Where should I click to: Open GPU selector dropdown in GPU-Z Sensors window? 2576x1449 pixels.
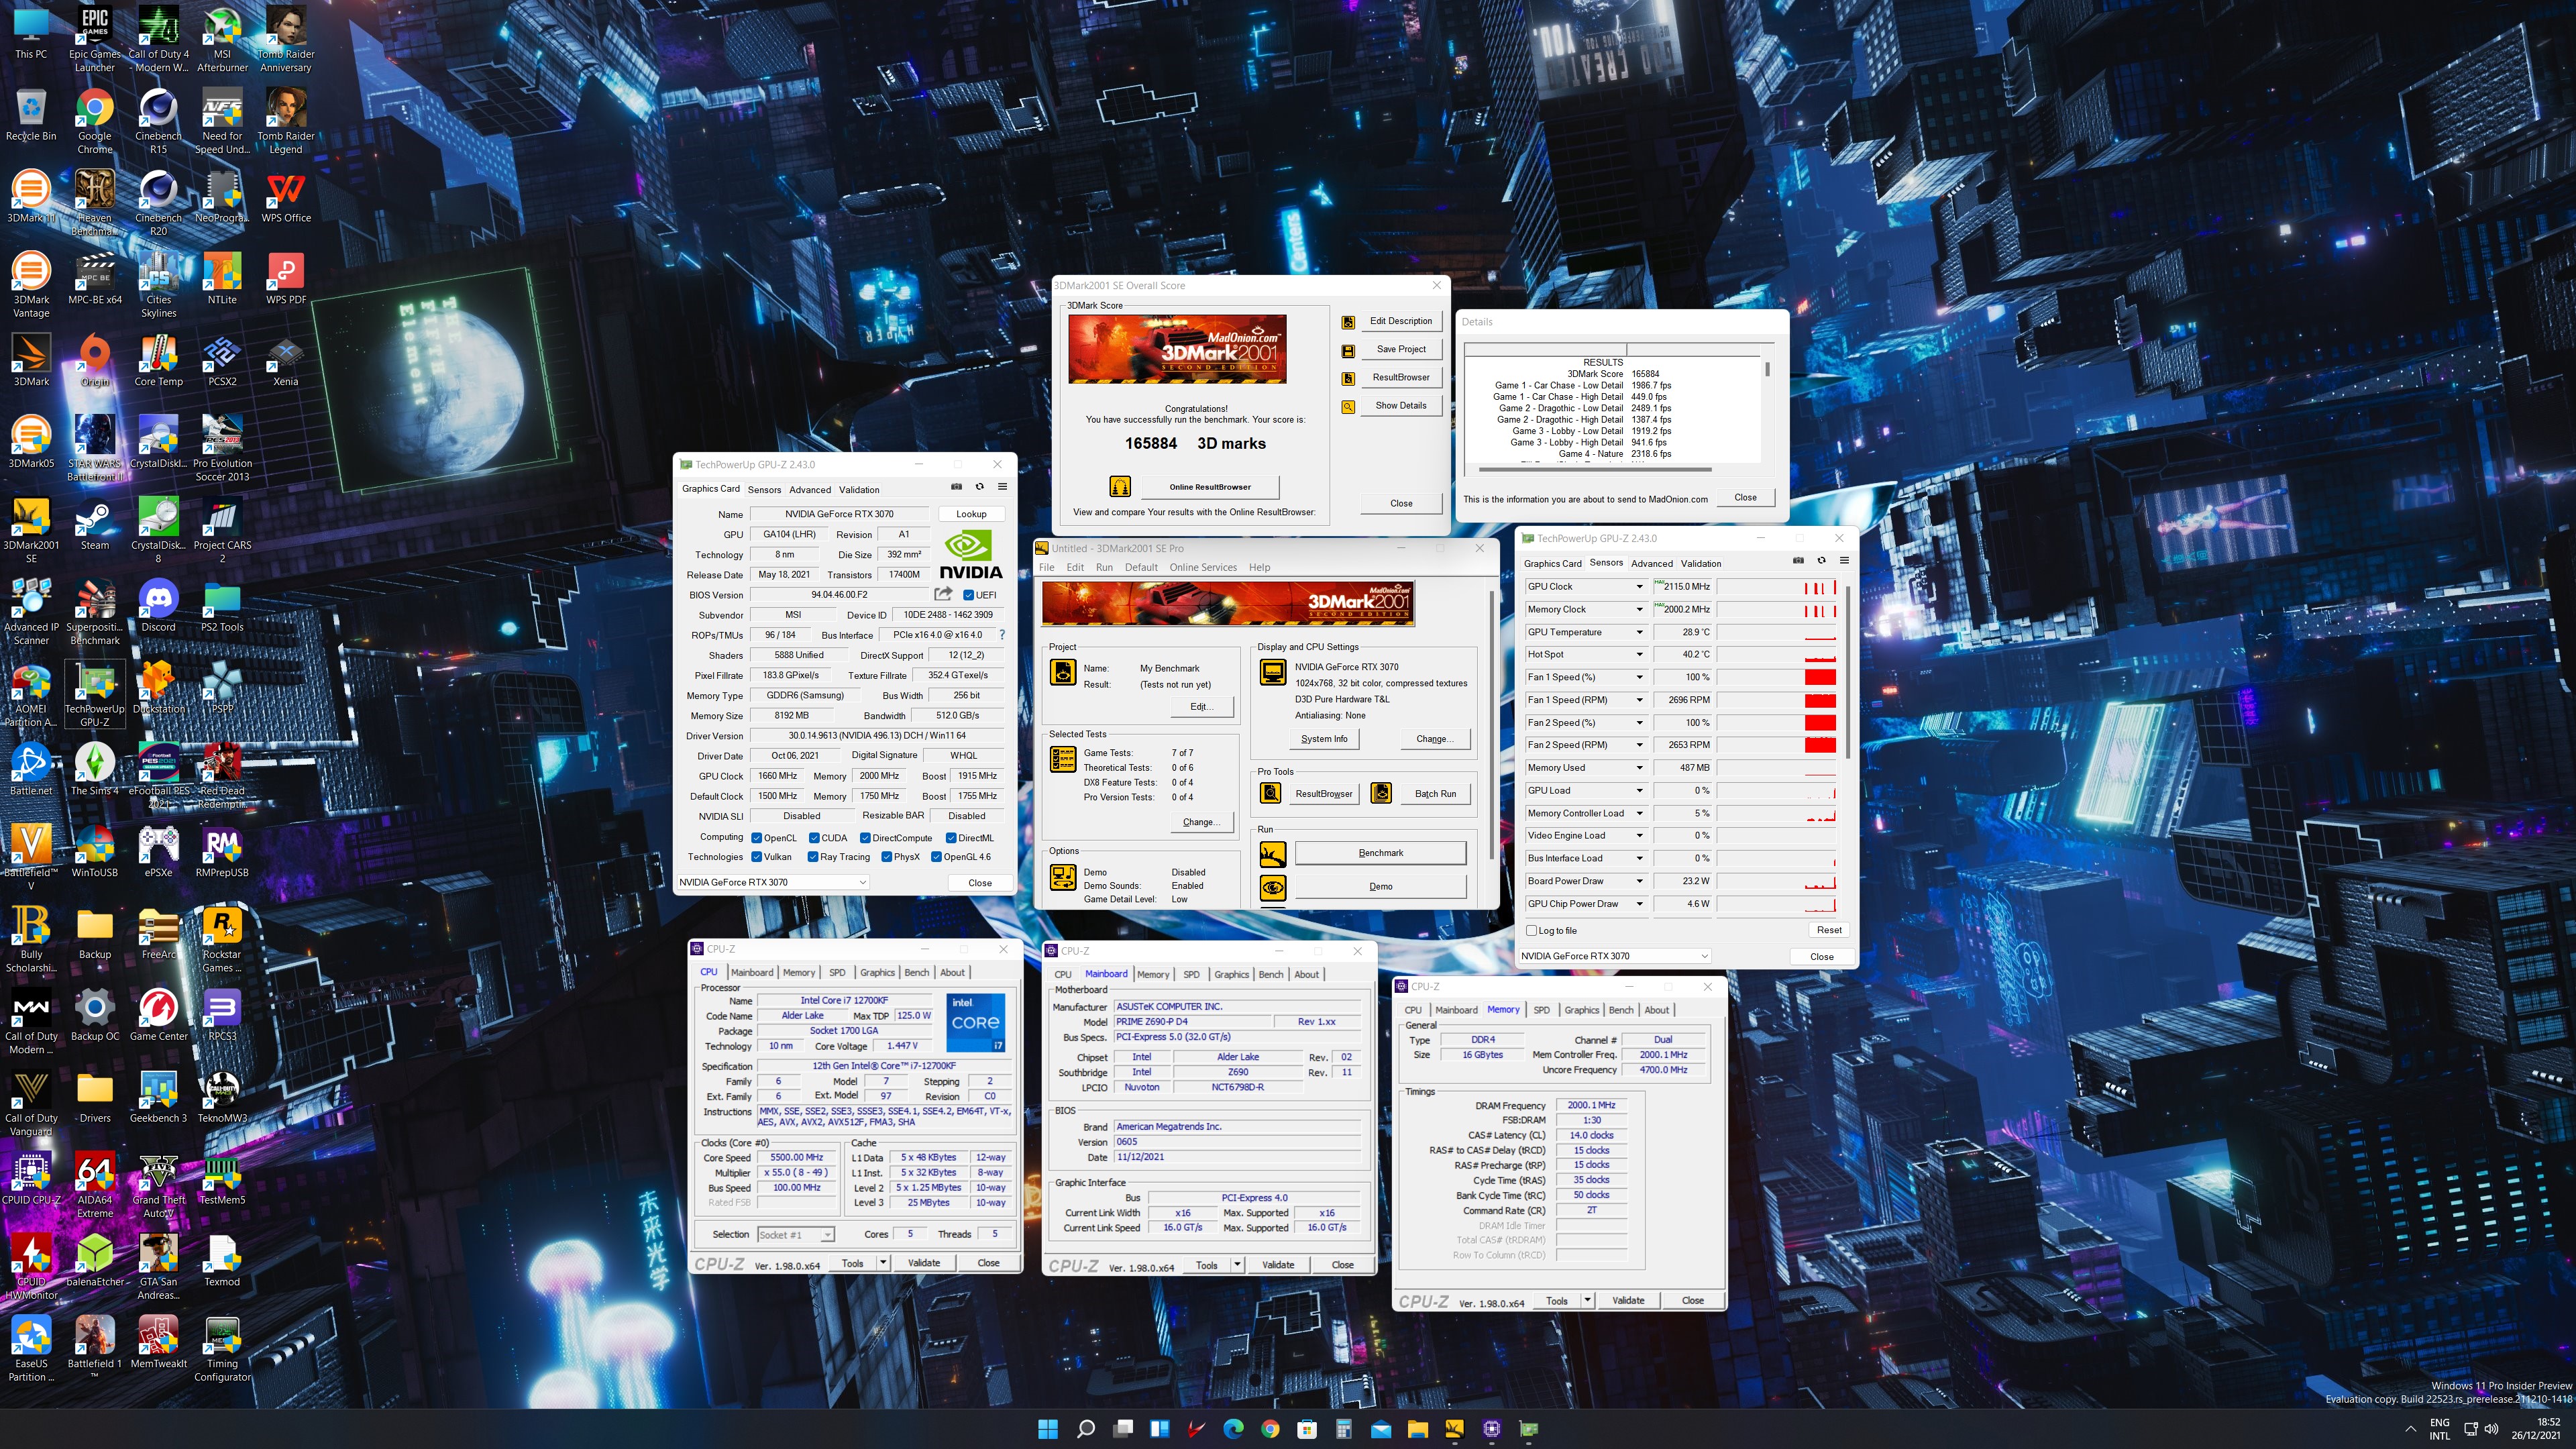pos(1614,957)
